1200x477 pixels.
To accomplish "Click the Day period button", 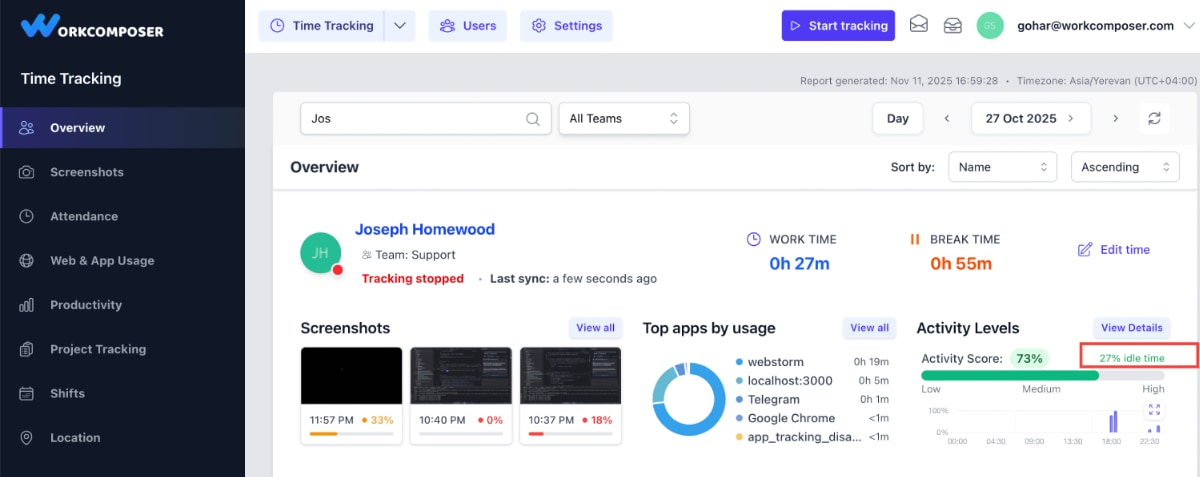I will [x=898, y=118].
